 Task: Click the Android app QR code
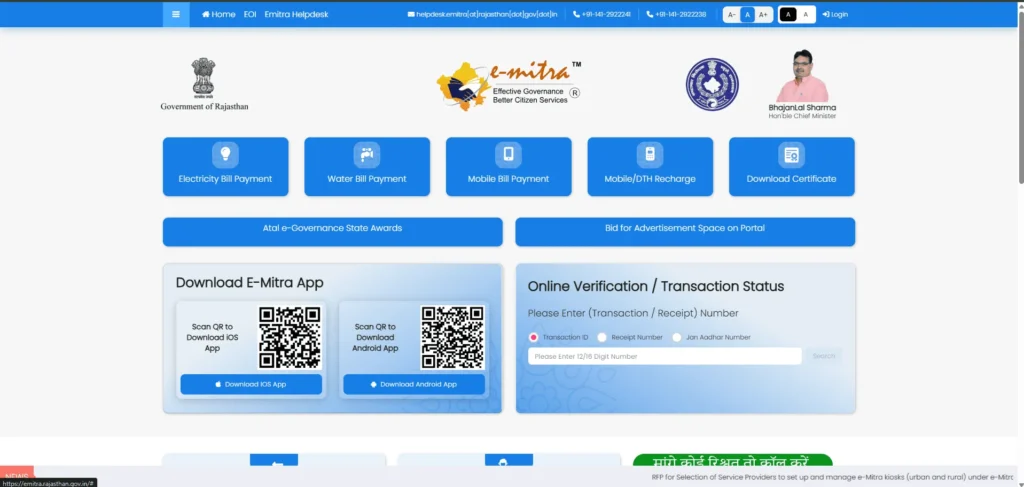coord(453,338)
